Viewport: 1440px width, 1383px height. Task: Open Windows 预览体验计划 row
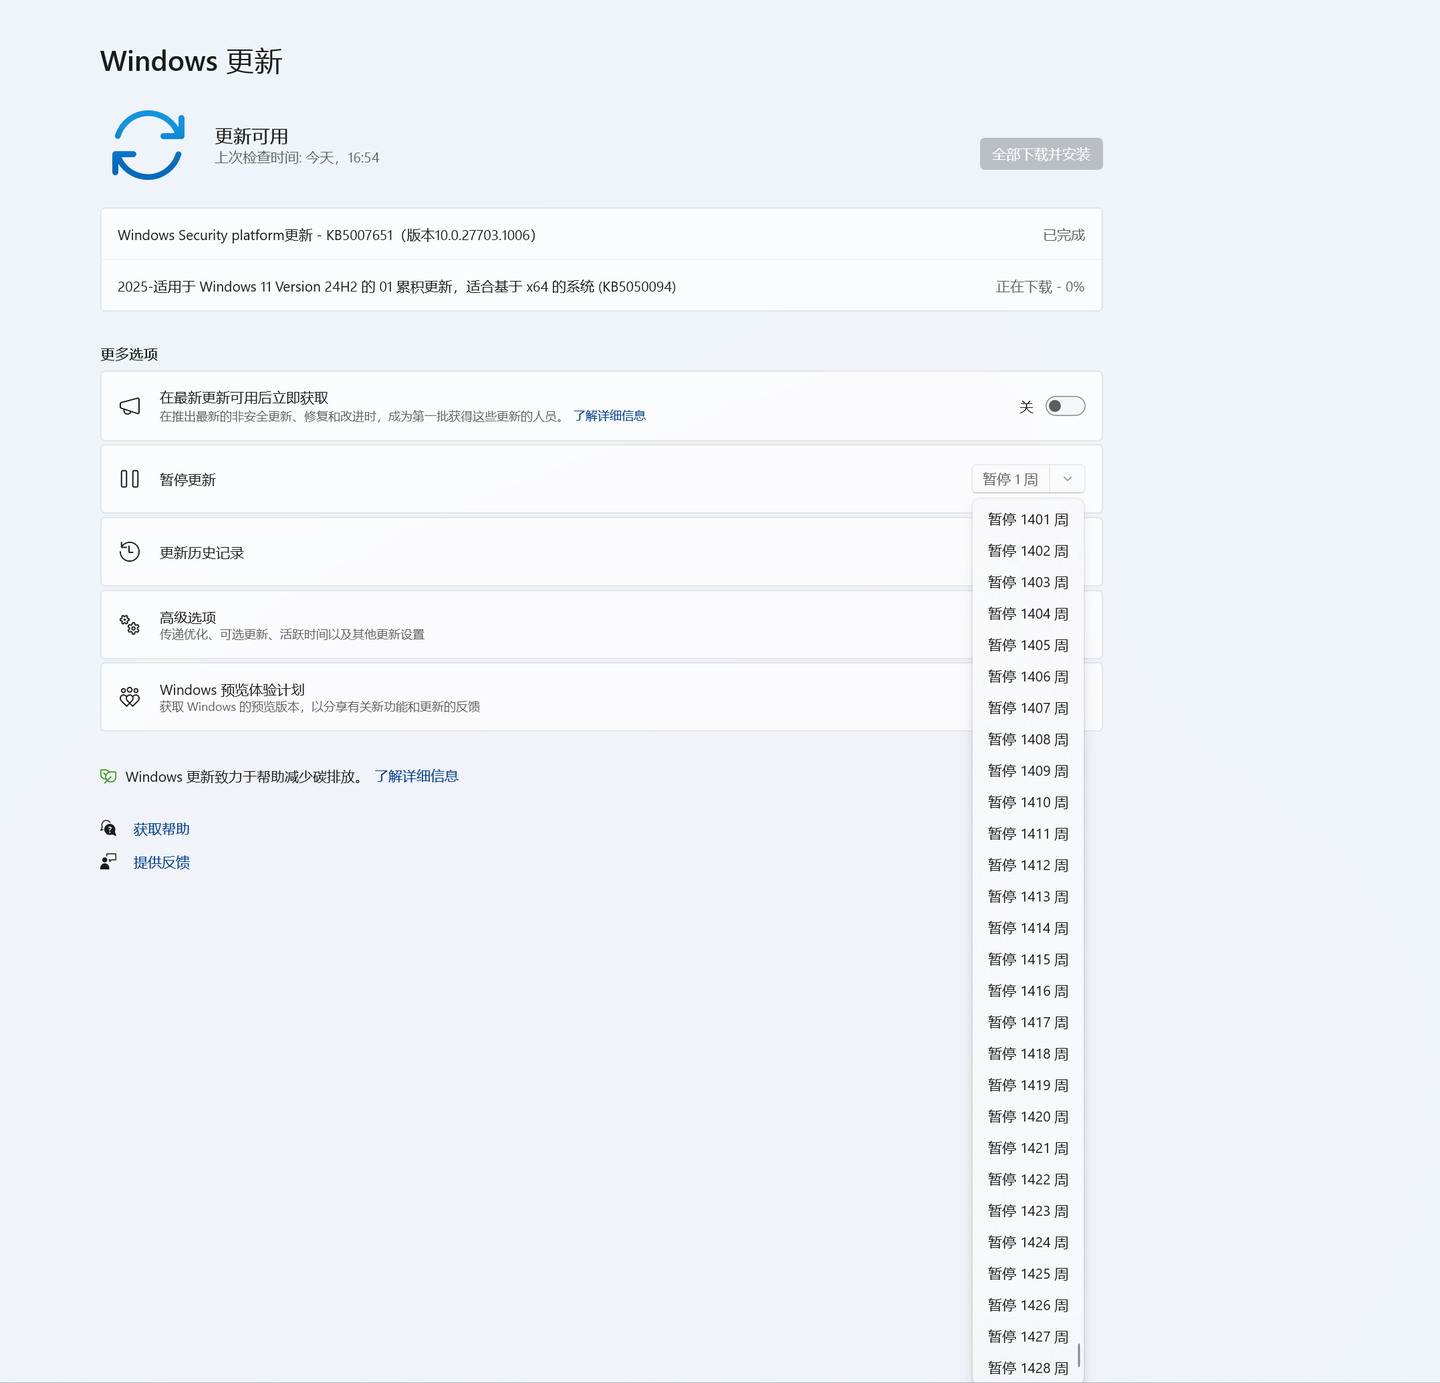pos(601,697)
